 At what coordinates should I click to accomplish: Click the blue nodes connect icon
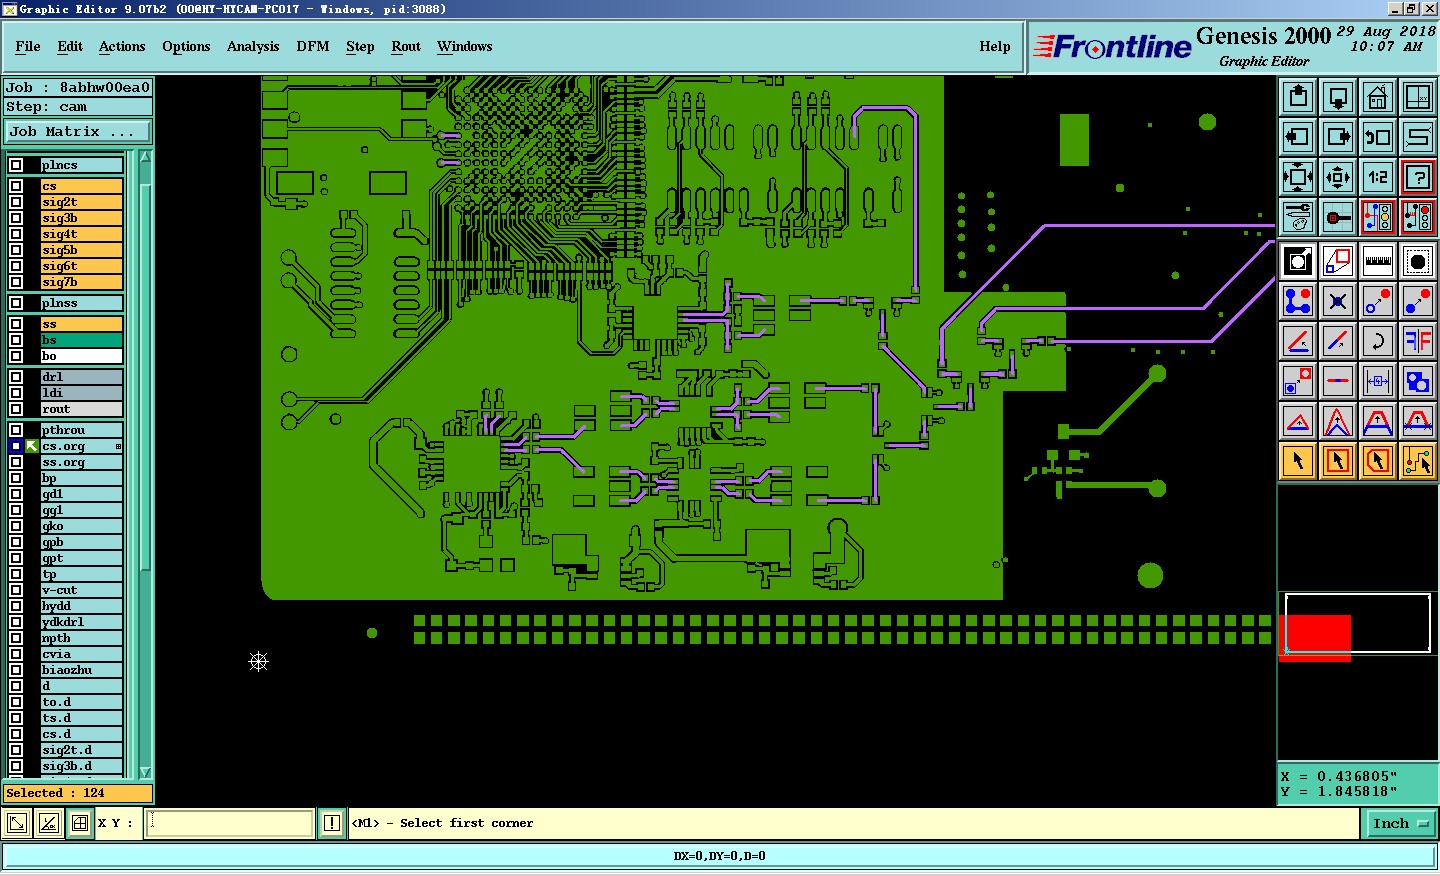(1298, 301)
